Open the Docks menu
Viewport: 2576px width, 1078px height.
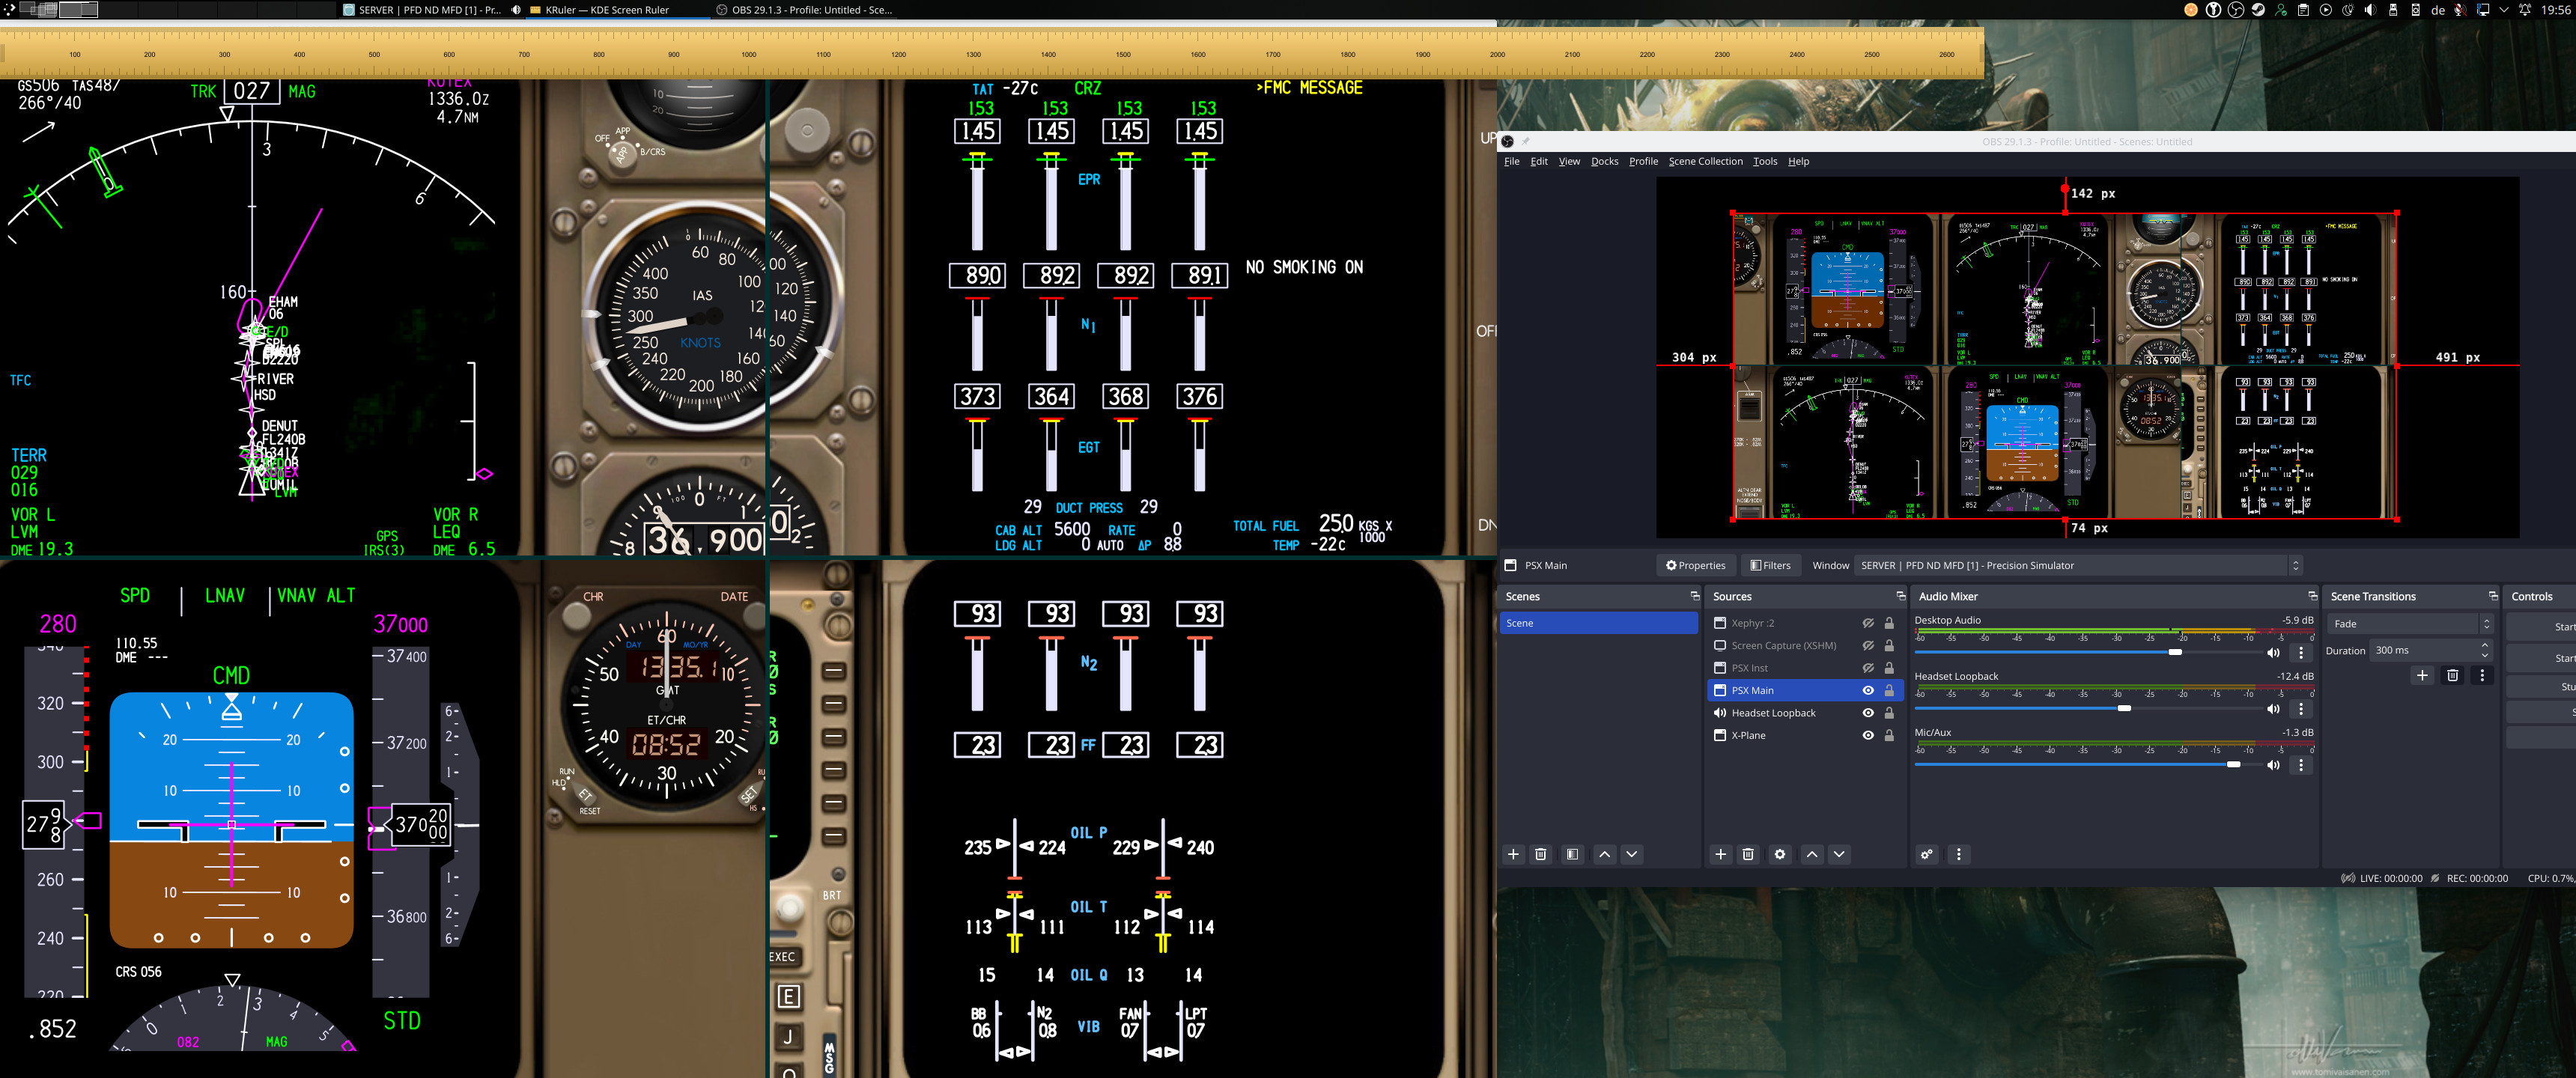tap(1604, 161)
